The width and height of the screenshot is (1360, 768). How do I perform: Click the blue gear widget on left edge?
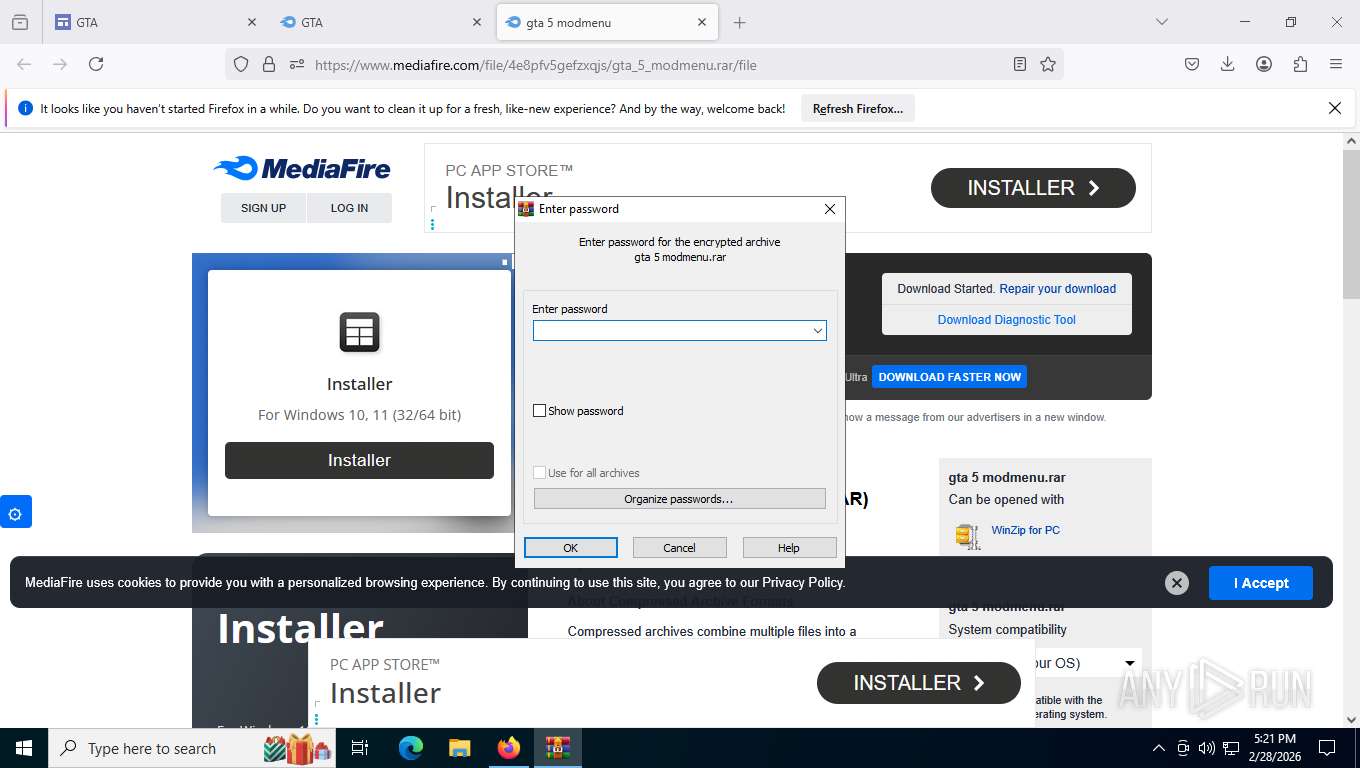point(15,512)
